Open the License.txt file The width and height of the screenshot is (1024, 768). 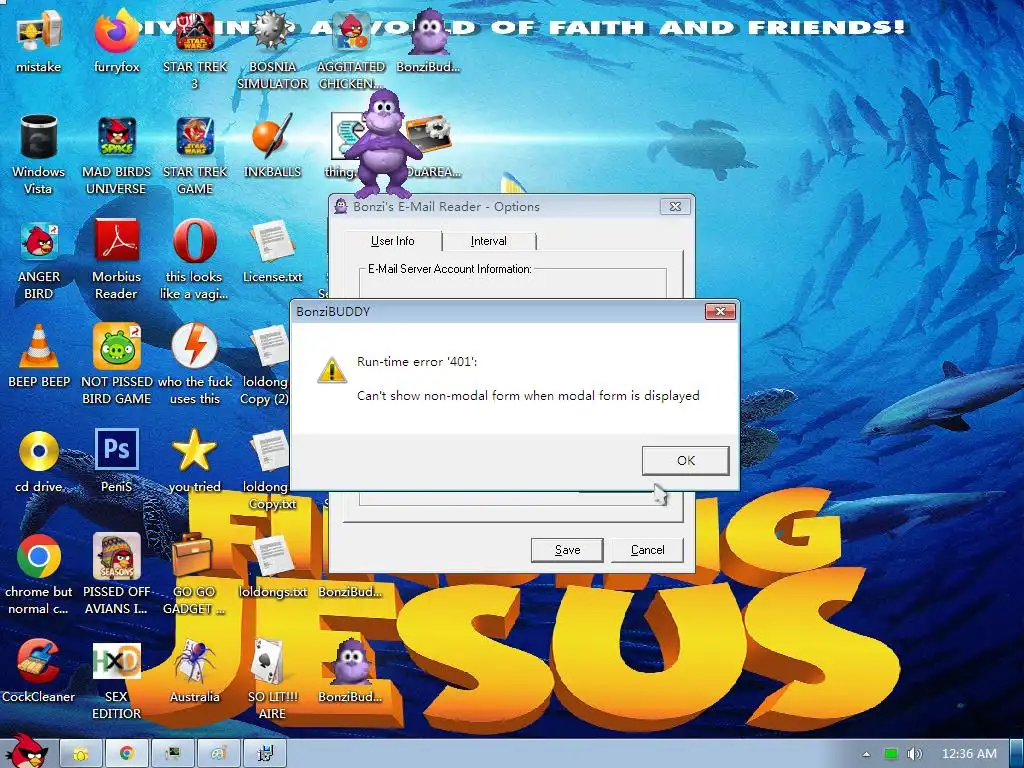click(272, 251)
